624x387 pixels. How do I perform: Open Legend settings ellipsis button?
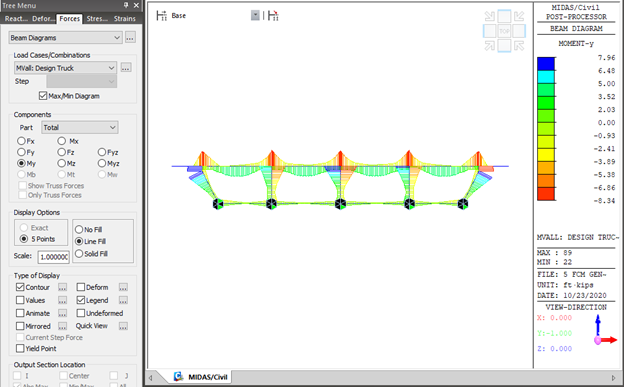pos(123,300)
